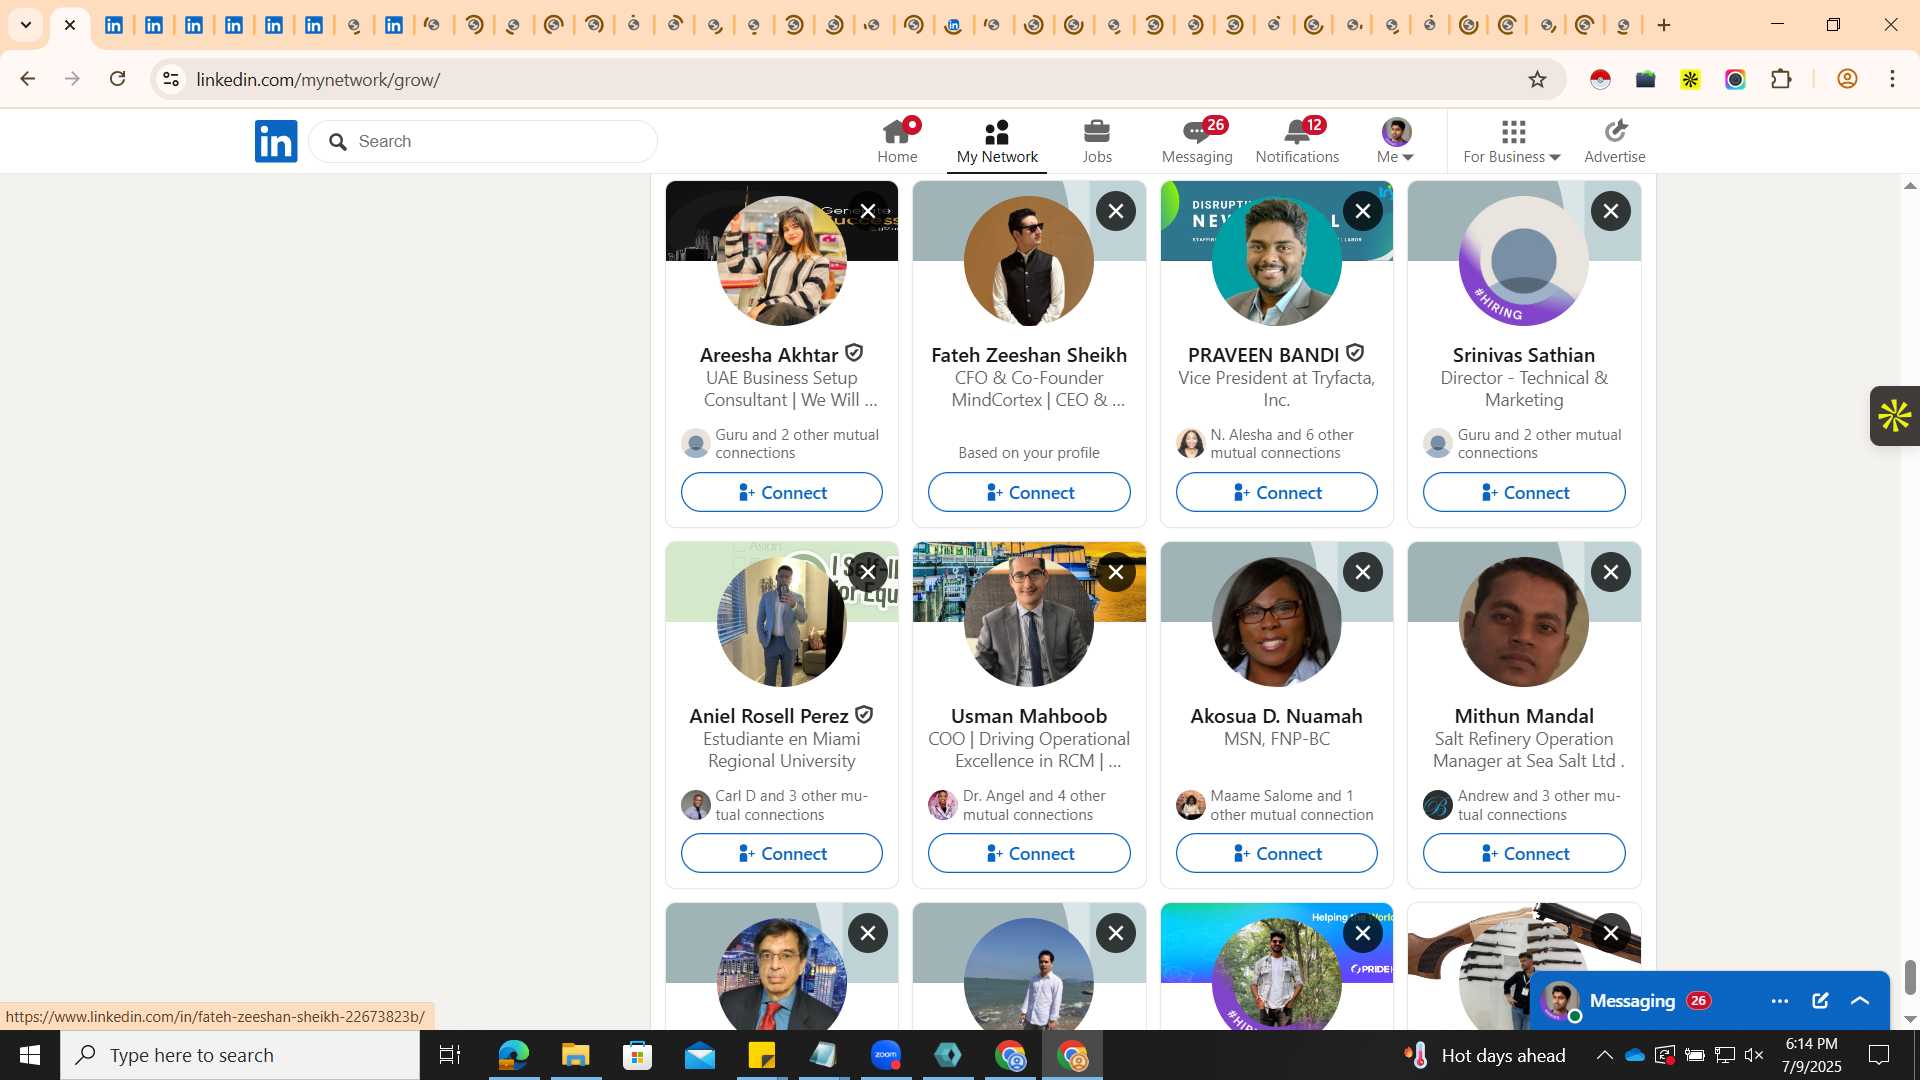Open the Windows Start menu

(30, 1055)
